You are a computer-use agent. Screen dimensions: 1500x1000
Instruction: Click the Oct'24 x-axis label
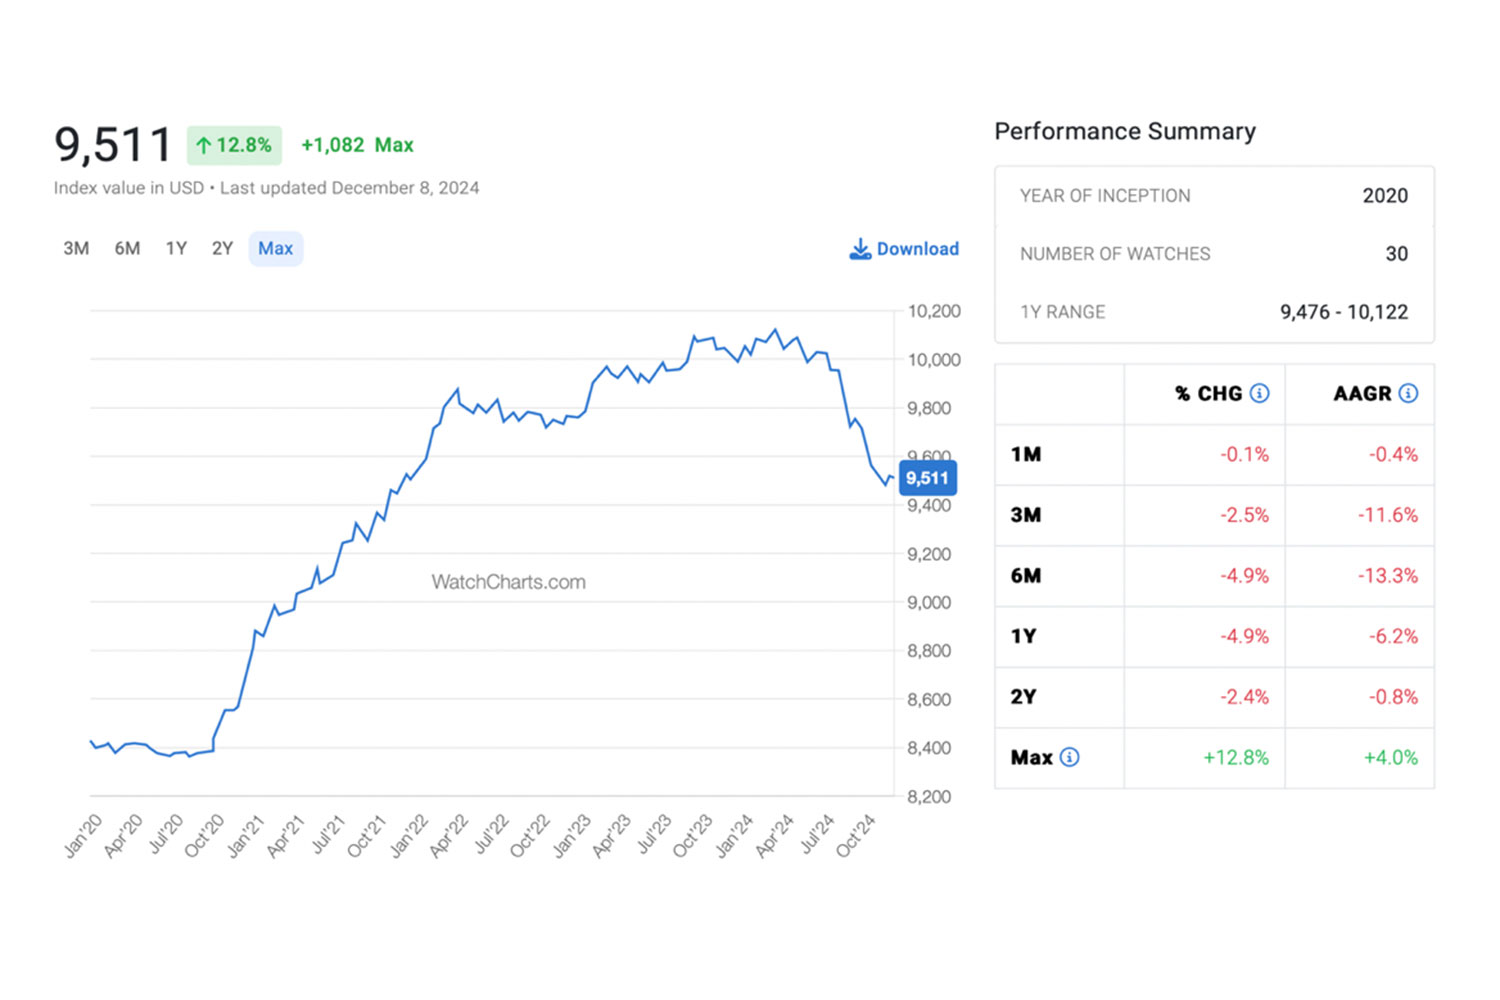(x=856, y=835)
